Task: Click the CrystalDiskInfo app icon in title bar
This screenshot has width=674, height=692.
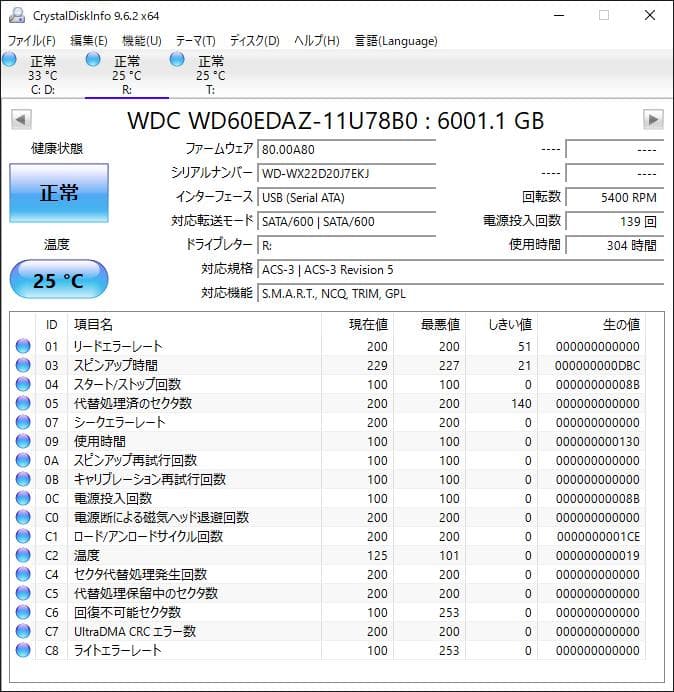Action: [17, 15]
